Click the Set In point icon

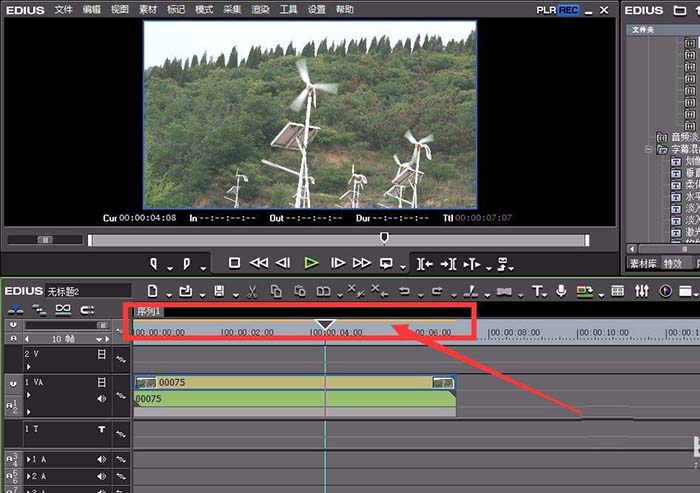click(155, 263)
